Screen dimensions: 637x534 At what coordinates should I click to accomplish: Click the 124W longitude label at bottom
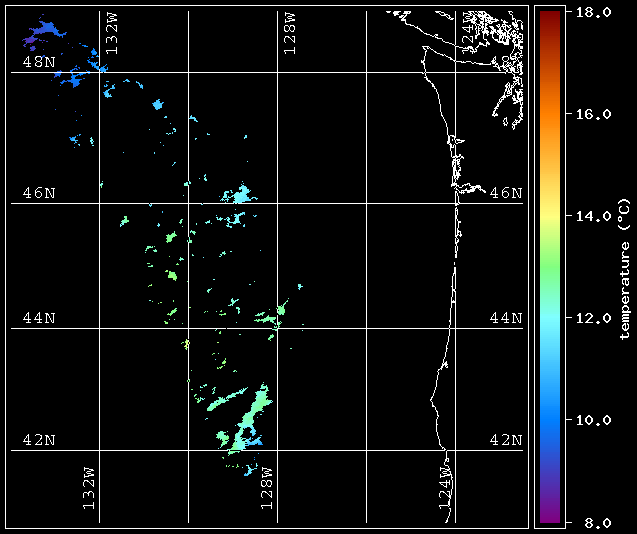tap(444, 488)
